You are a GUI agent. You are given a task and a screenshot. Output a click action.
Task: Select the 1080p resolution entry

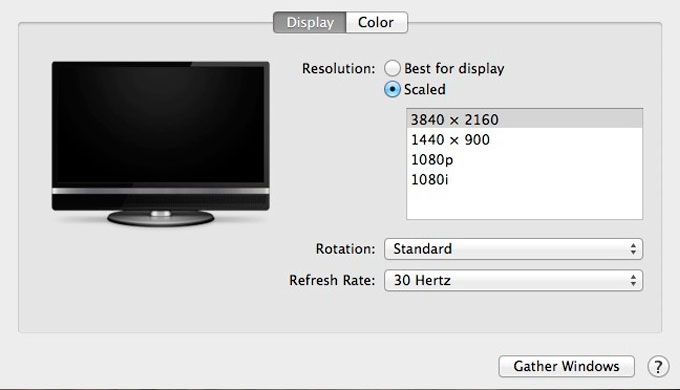pyautogui.click(x=524, y=160)
